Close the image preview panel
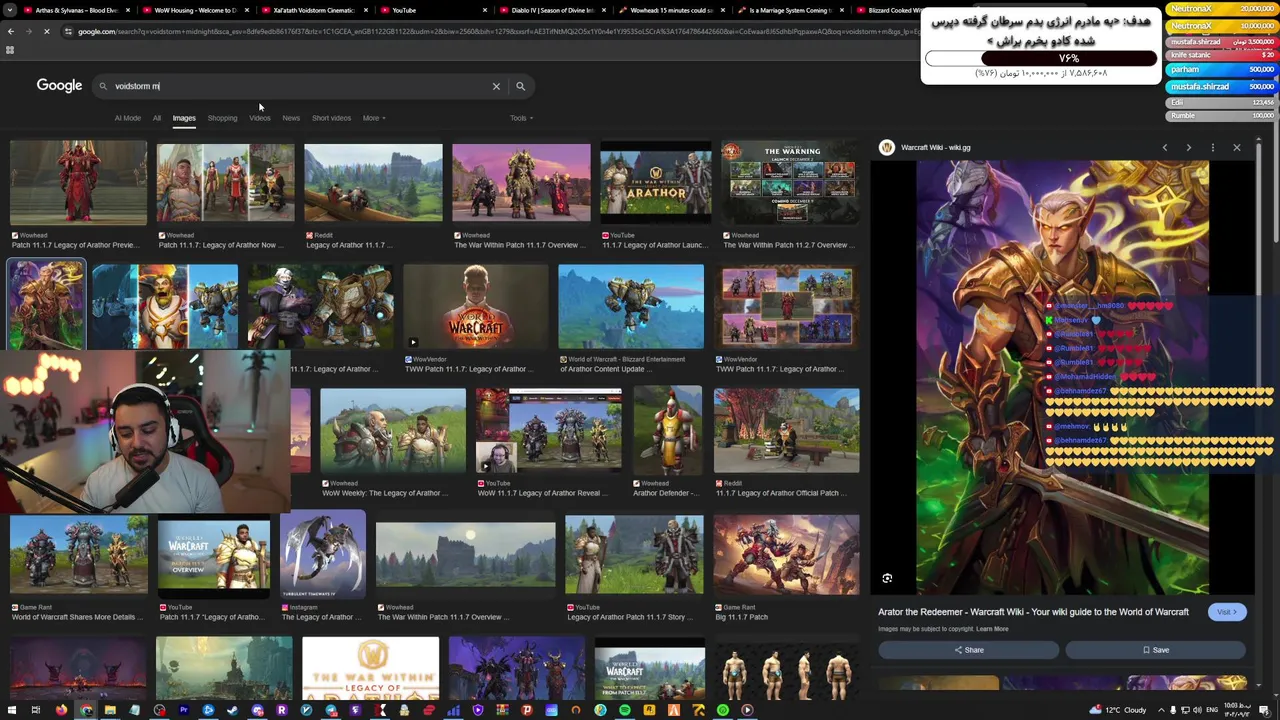Image resolution: width=1280 pixels, height=720 pixels. click(x=1236, y=147)
